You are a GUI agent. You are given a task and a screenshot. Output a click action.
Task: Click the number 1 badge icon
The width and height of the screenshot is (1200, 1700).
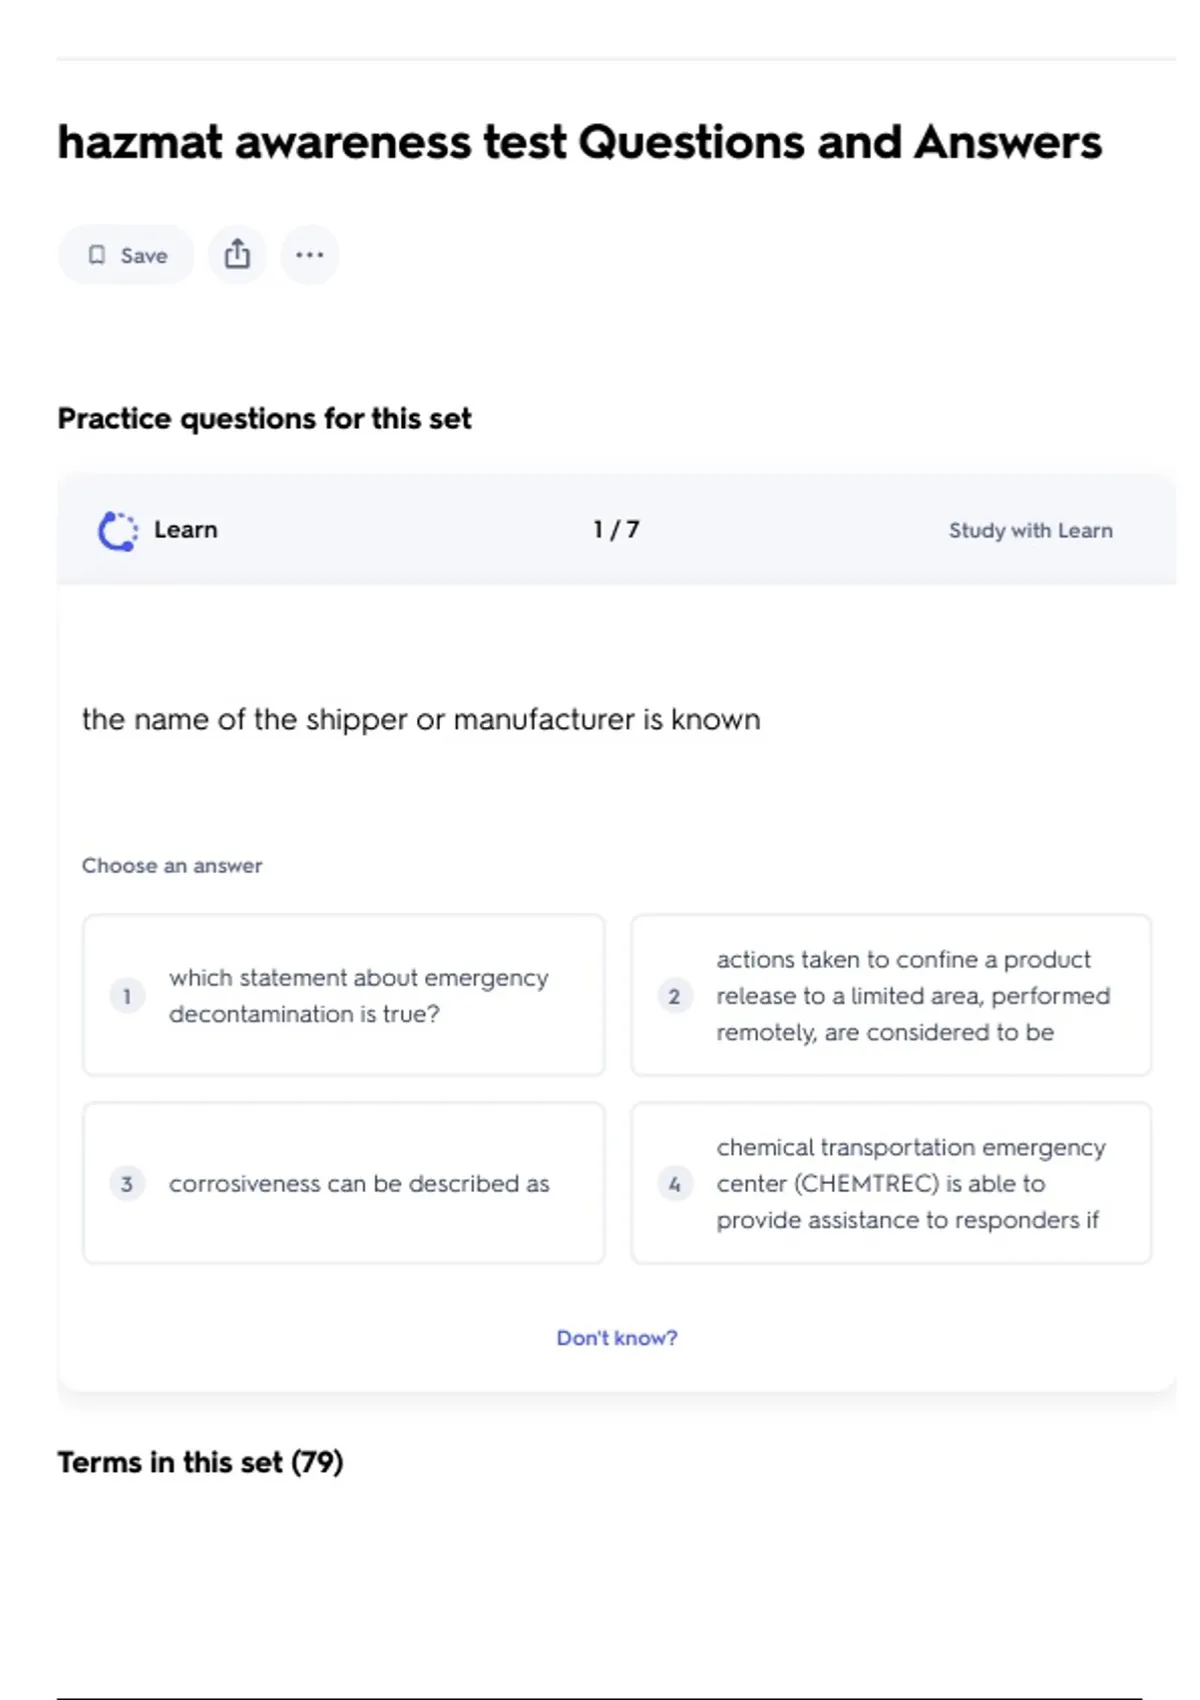[x=127, y=996]
